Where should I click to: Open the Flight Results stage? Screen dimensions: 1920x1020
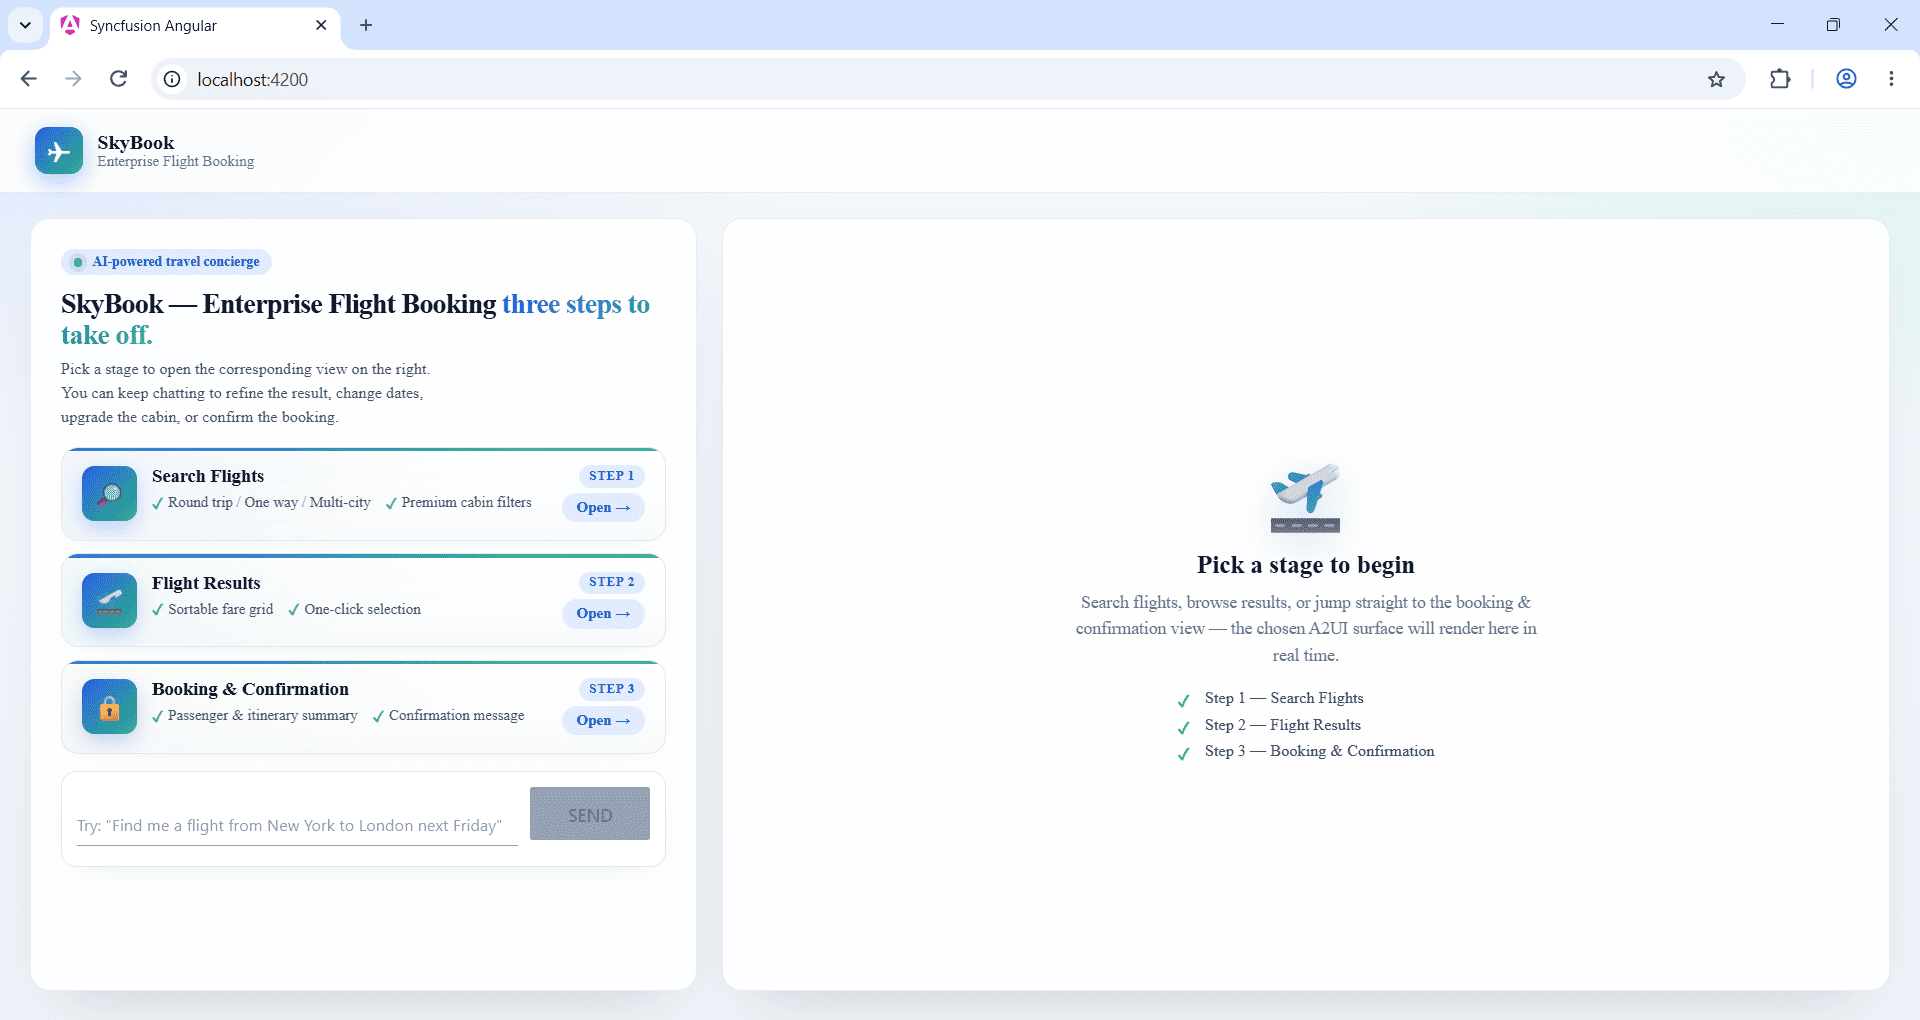[x=603, y=613]
